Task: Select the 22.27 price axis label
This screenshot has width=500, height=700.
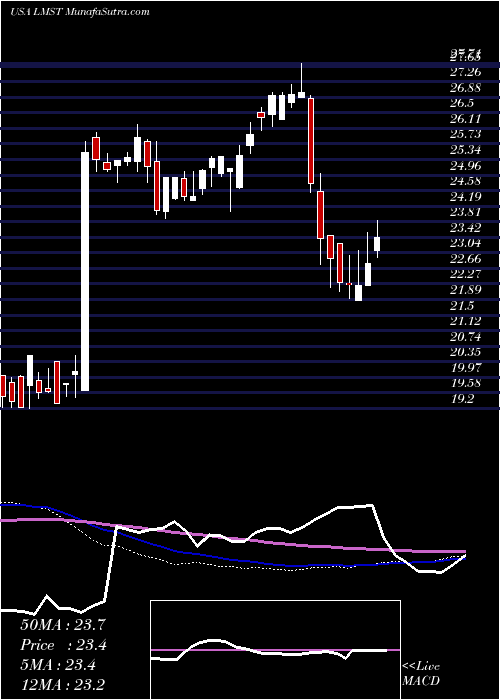Action: 465,274
